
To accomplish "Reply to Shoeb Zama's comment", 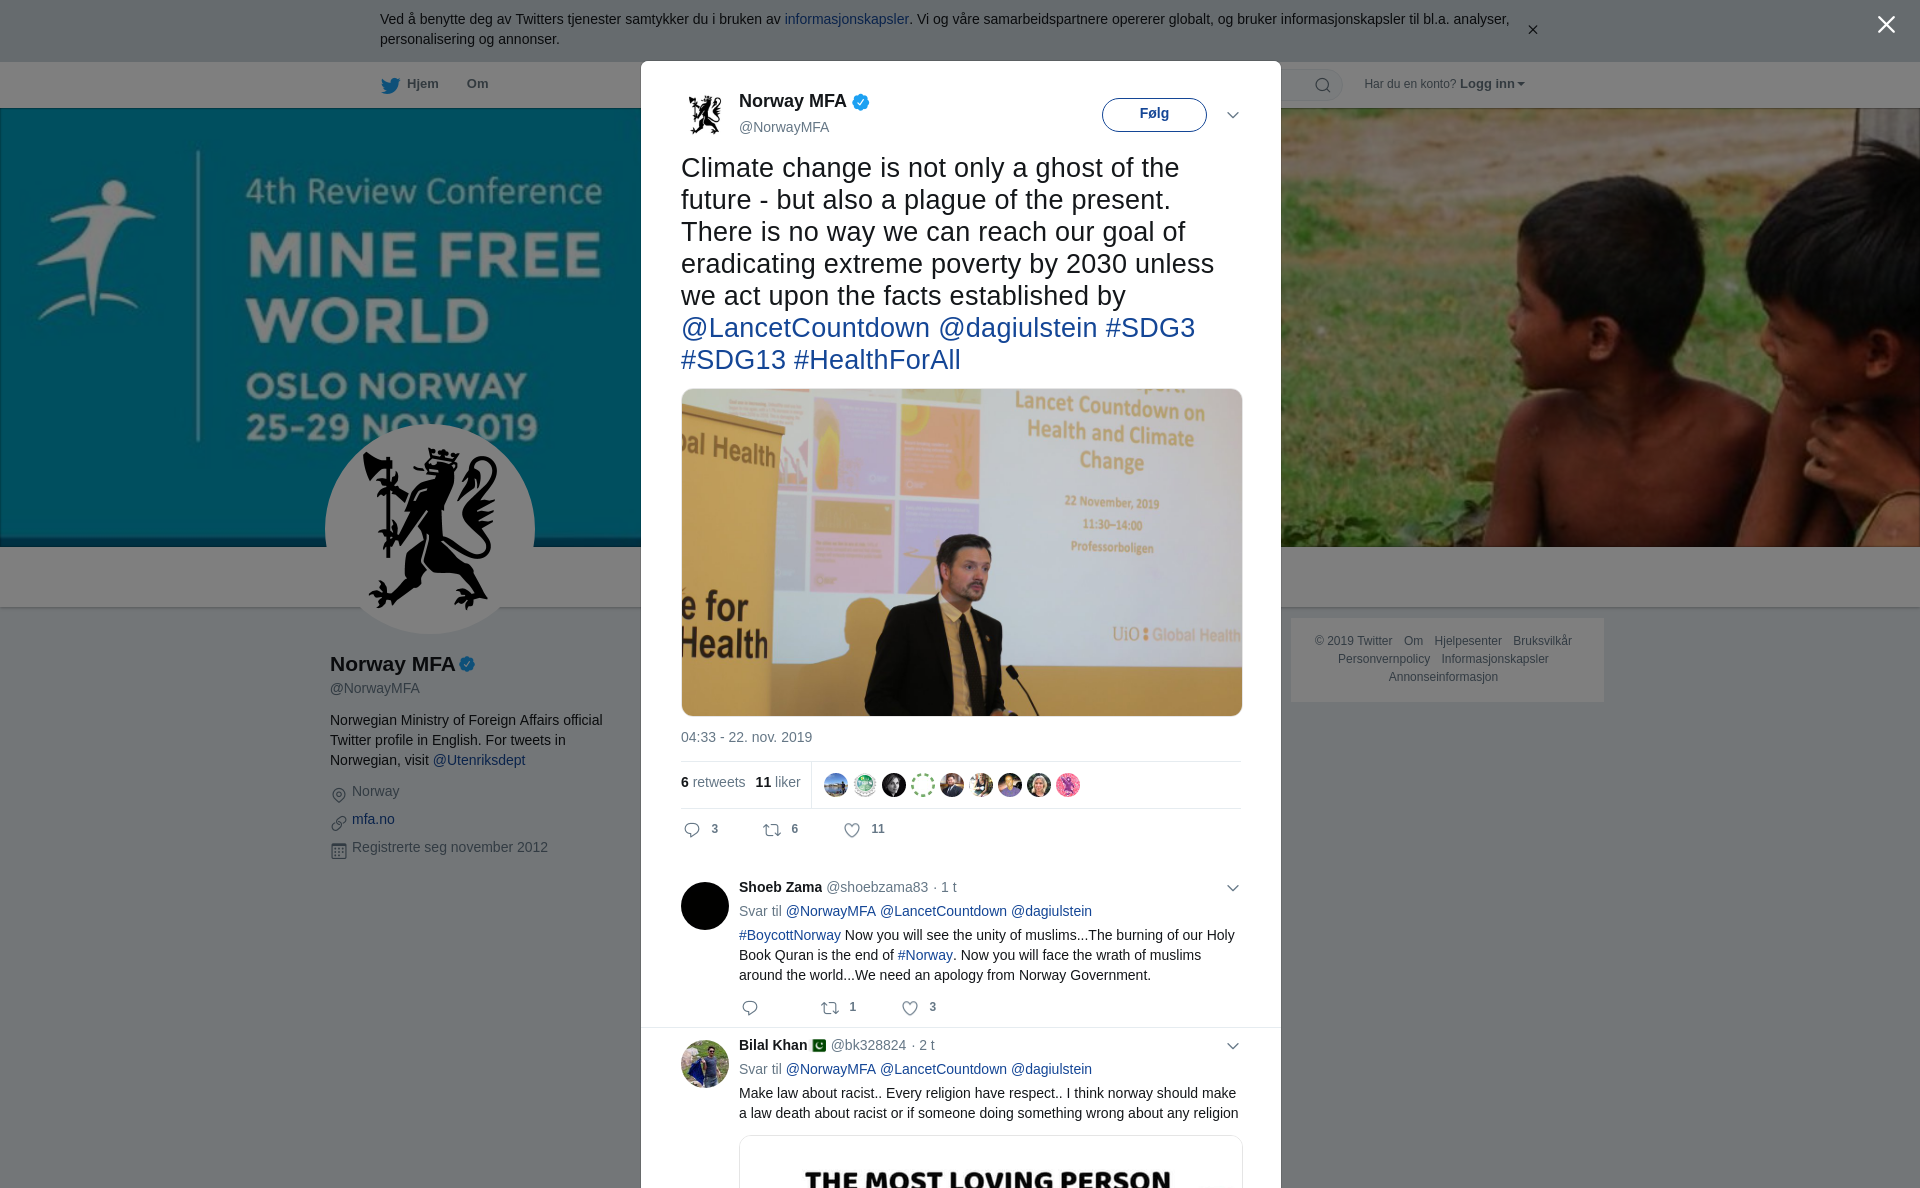I will click(750, 1008).
